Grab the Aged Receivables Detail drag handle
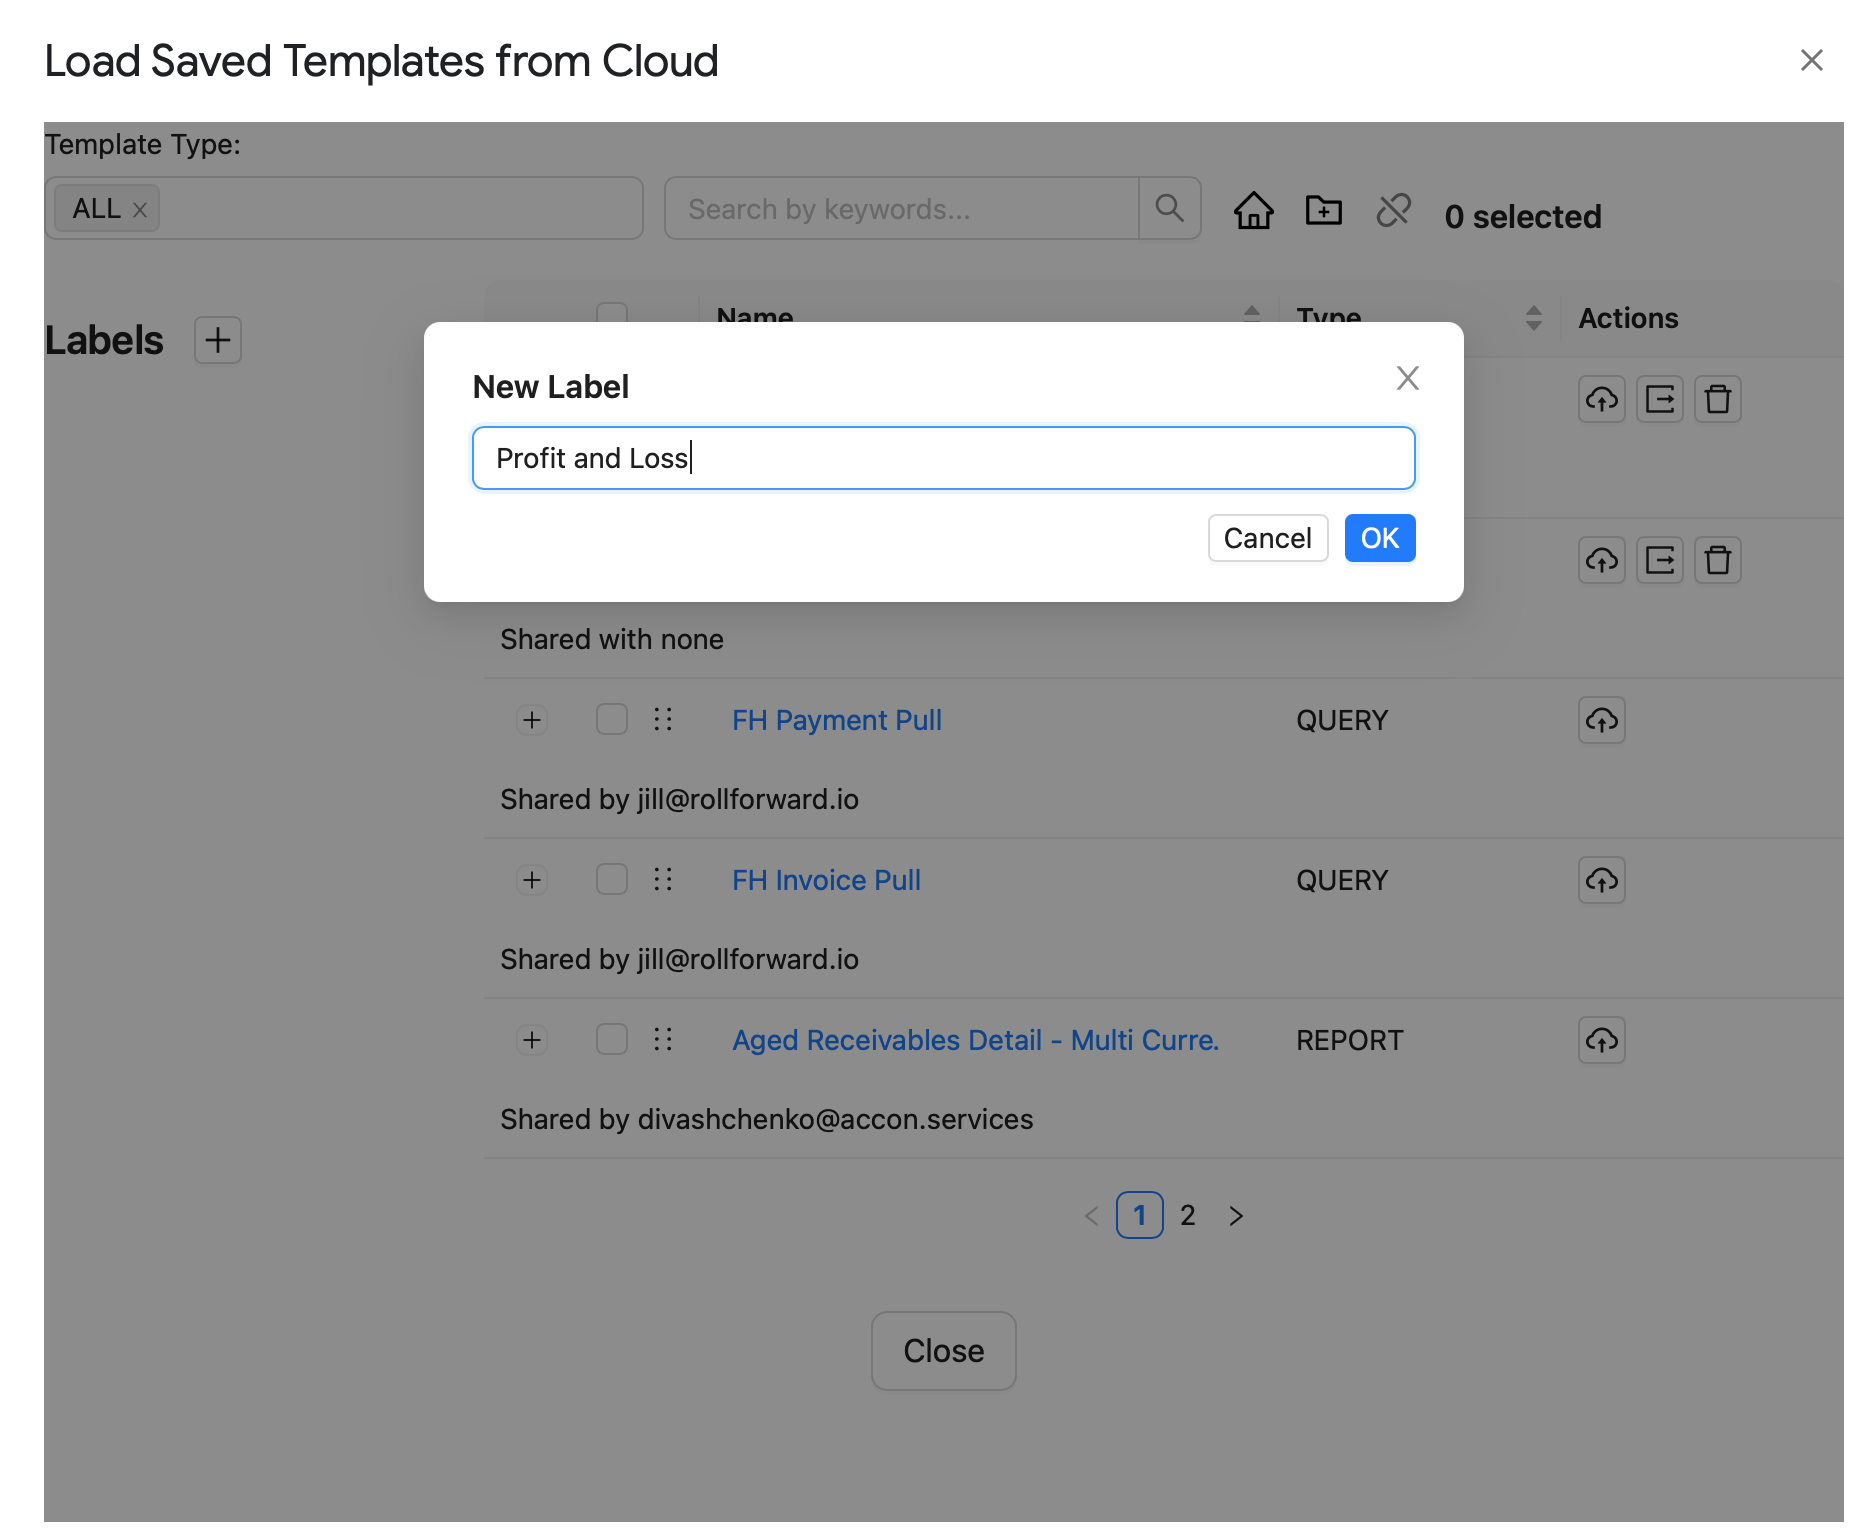This screenshot has height=1538, width=1858. (663, 1039)
